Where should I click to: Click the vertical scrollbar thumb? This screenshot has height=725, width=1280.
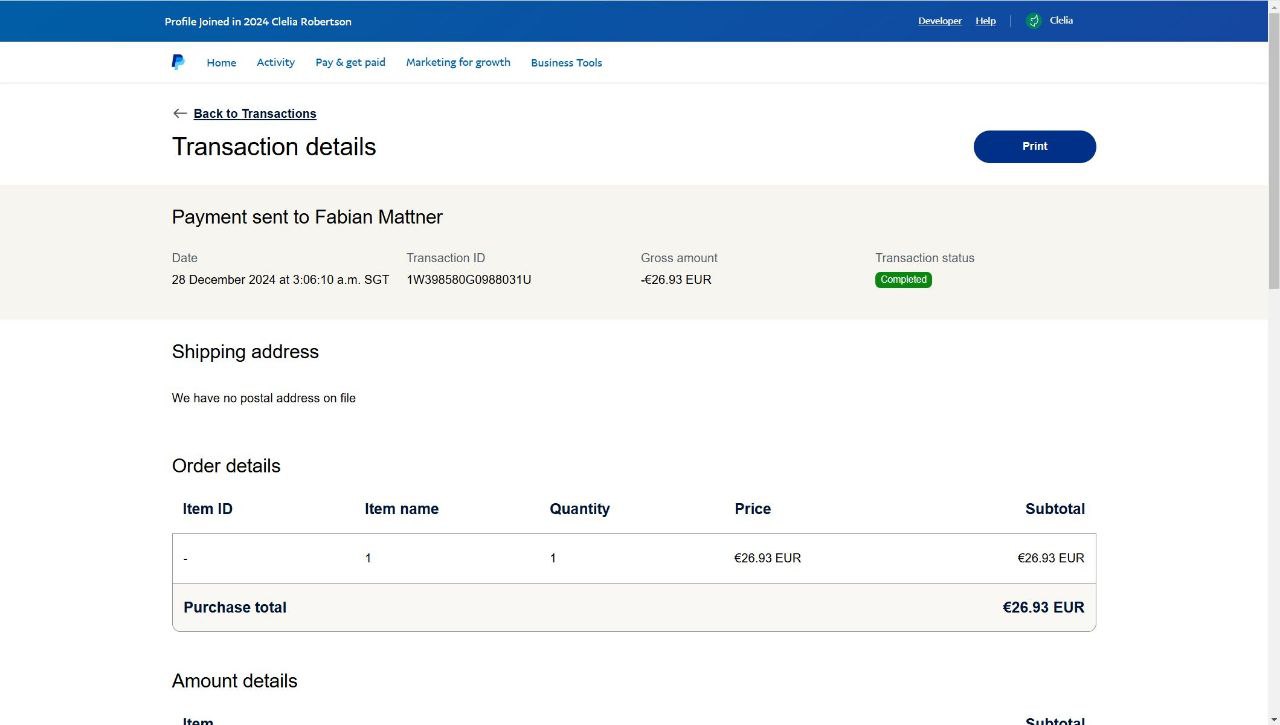[x=1273, y=150]
